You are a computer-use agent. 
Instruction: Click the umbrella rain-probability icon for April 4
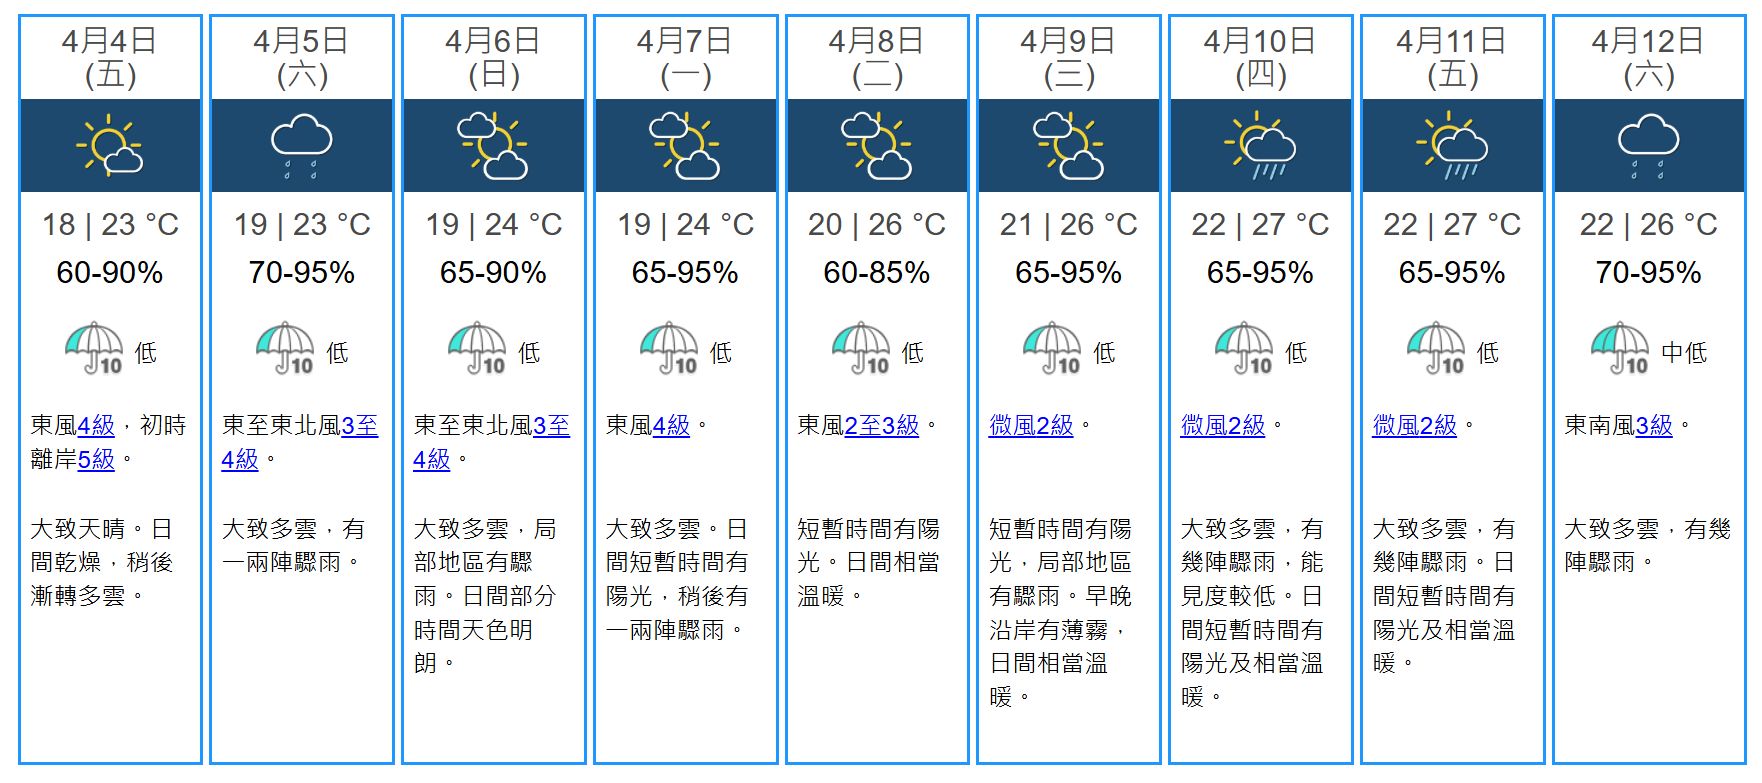95,349
